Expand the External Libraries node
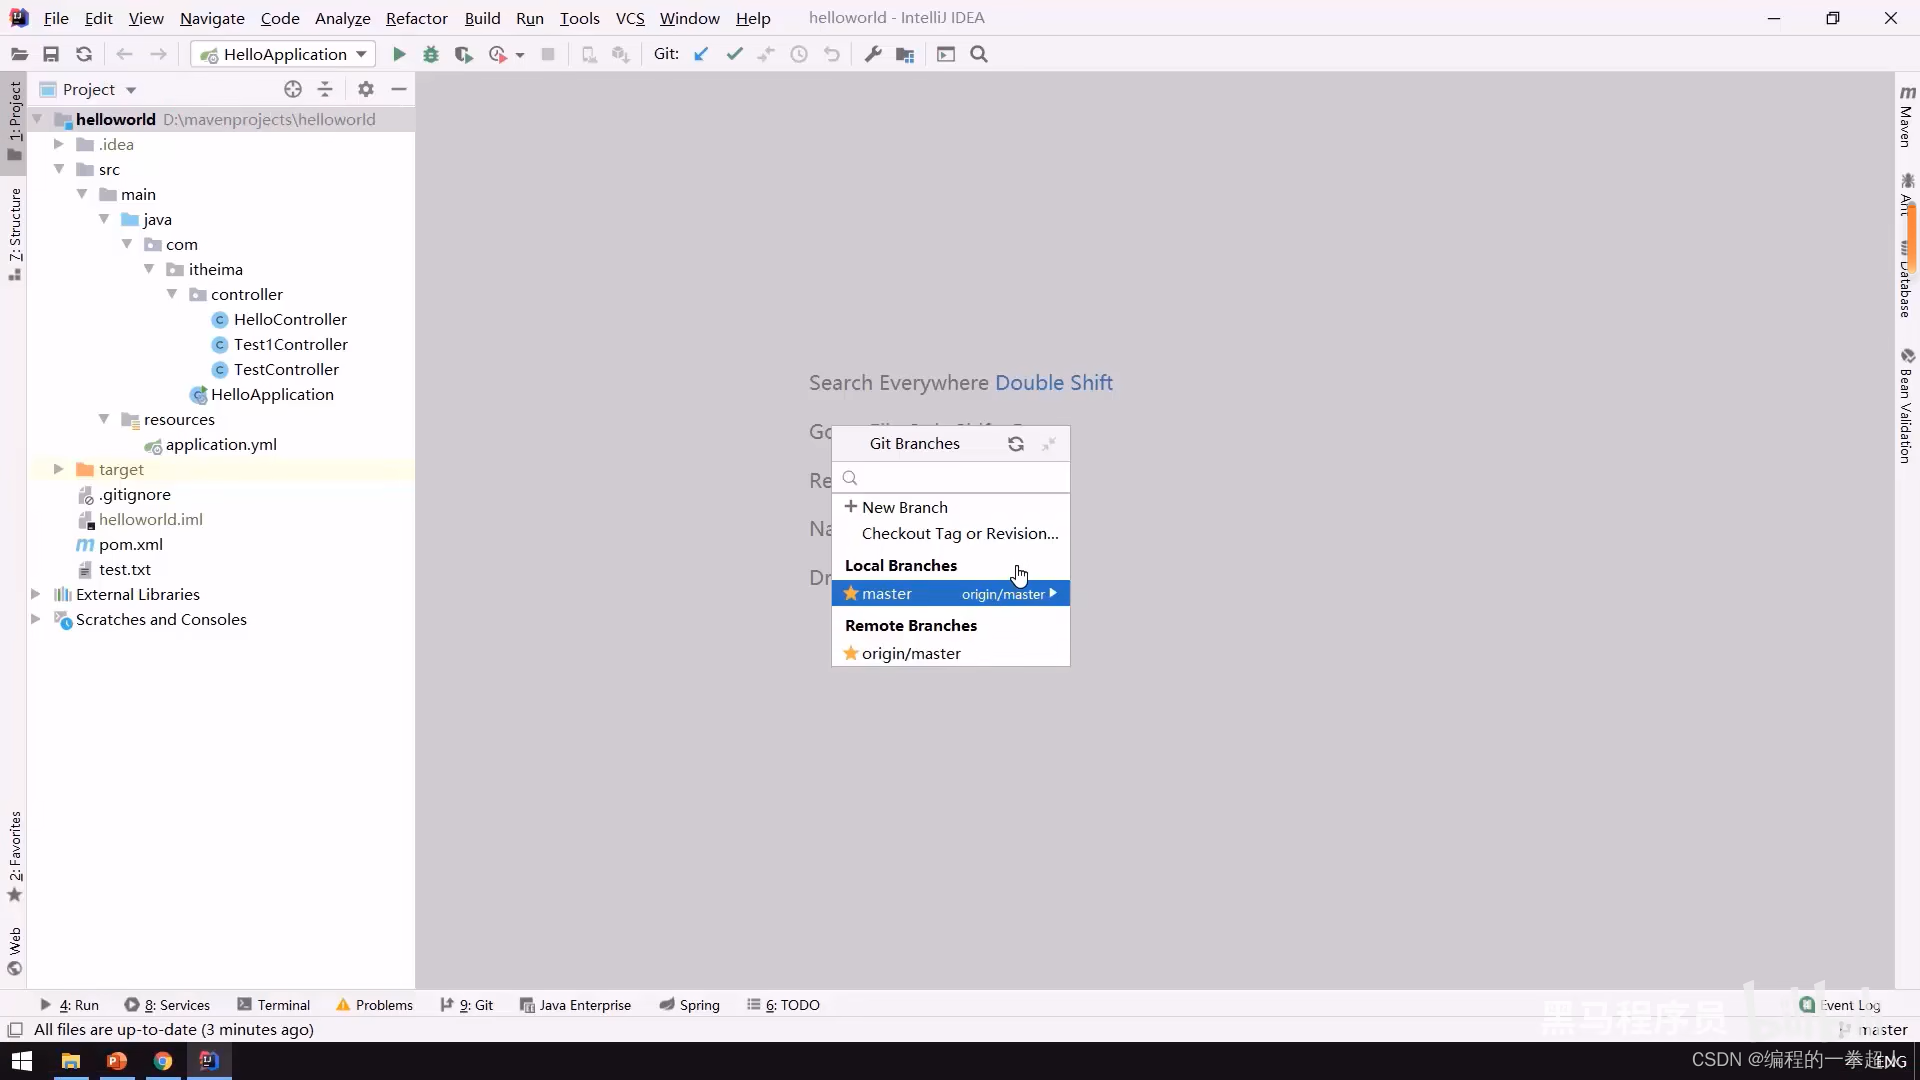Screen dimensions: 1920x1080 [37, 593]
